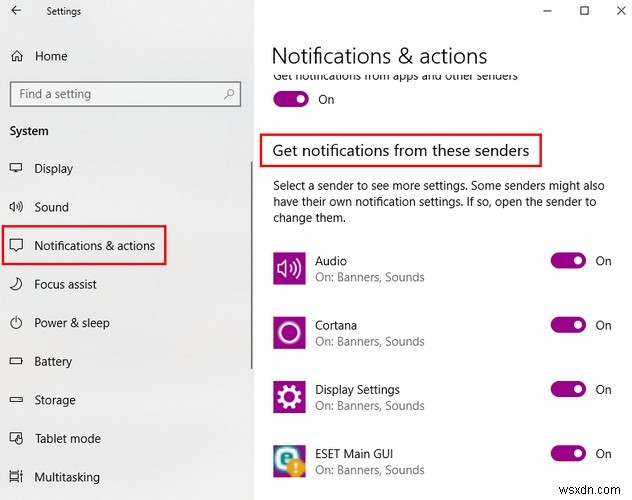Click the Find a setting search box

click(x=125, y=94)
